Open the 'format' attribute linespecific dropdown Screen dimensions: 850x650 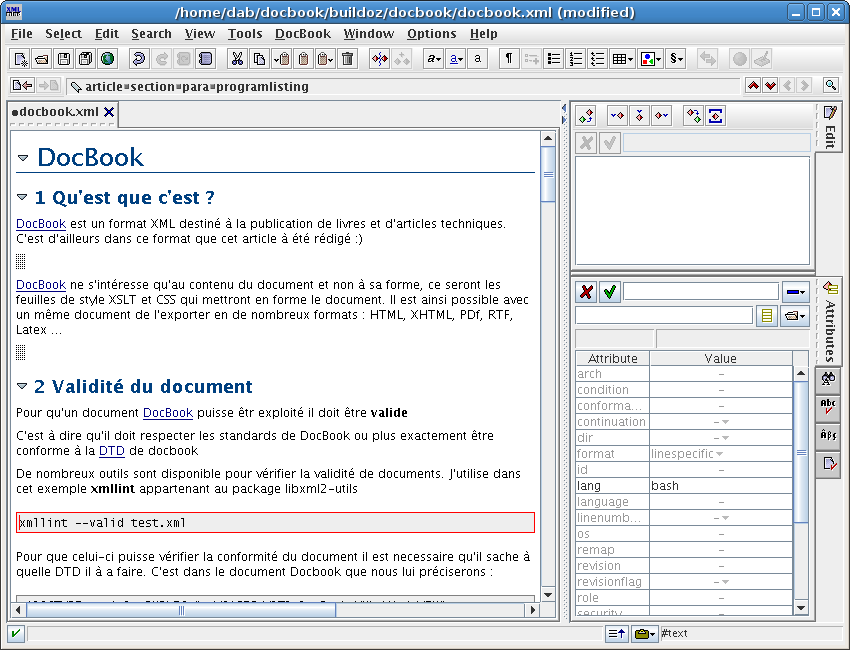(x=721, y=454)
